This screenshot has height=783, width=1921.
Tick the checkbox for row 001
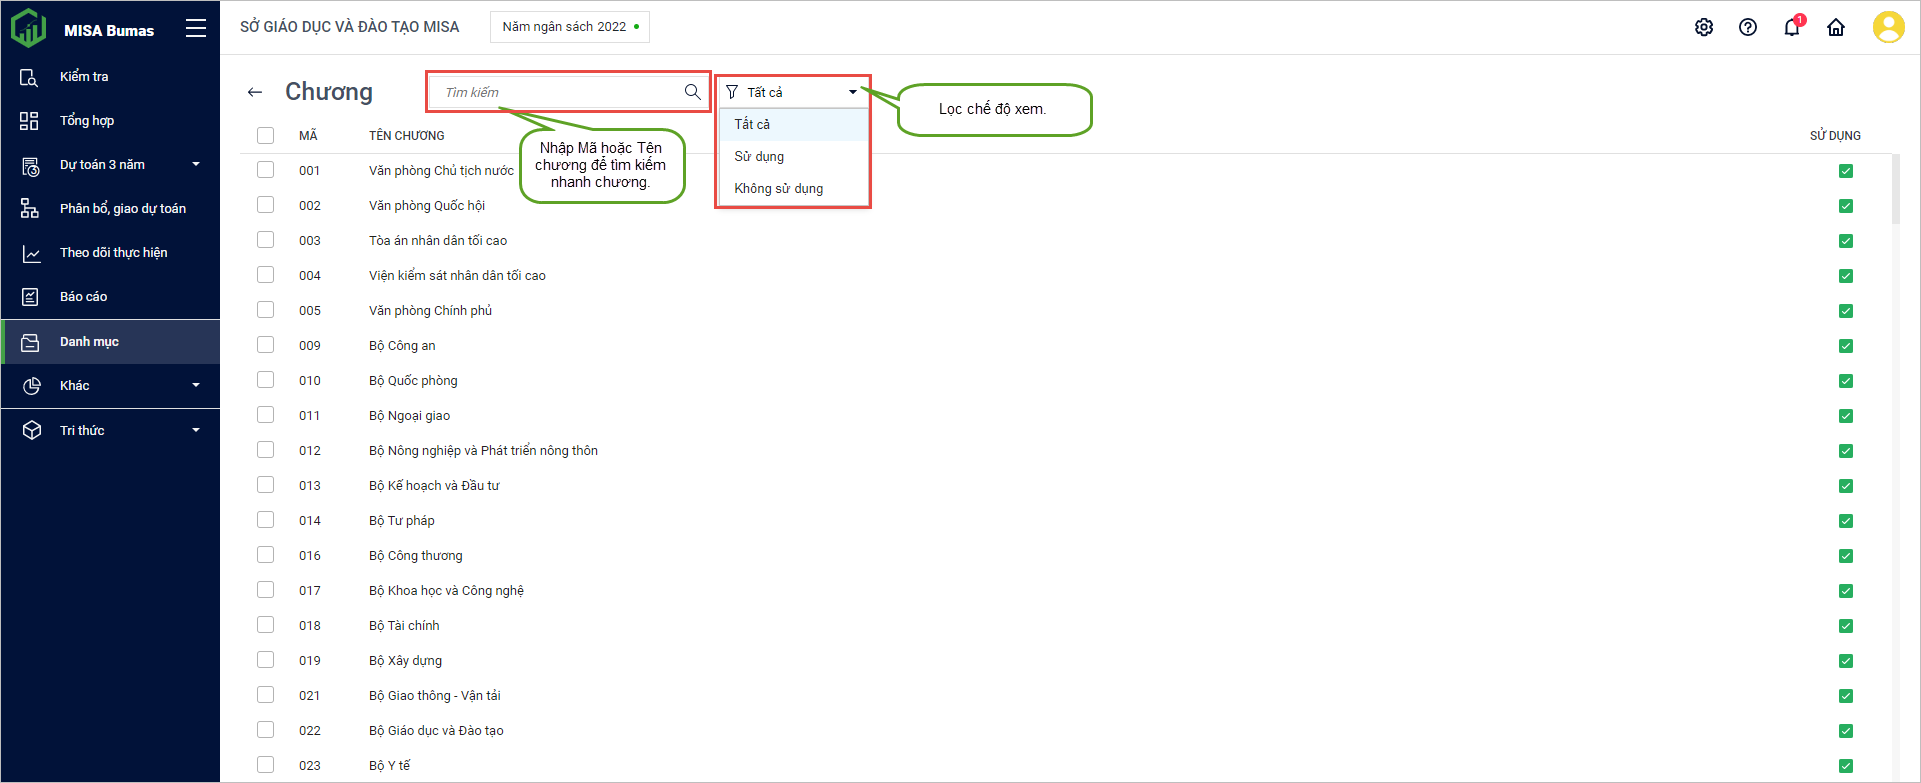coord(265,170)
